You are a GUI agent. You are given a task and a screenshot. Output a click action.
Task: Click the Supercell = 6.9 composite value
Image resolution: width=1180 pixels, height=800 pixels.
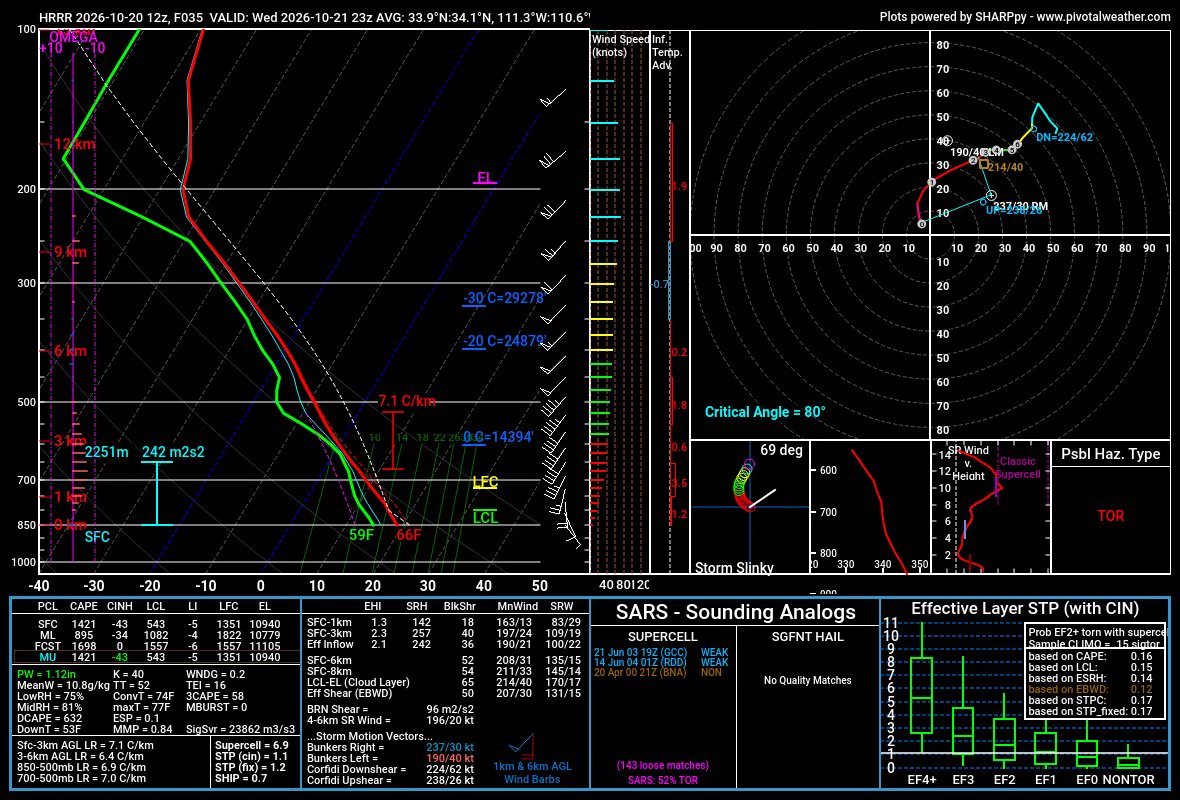point(251,745)
